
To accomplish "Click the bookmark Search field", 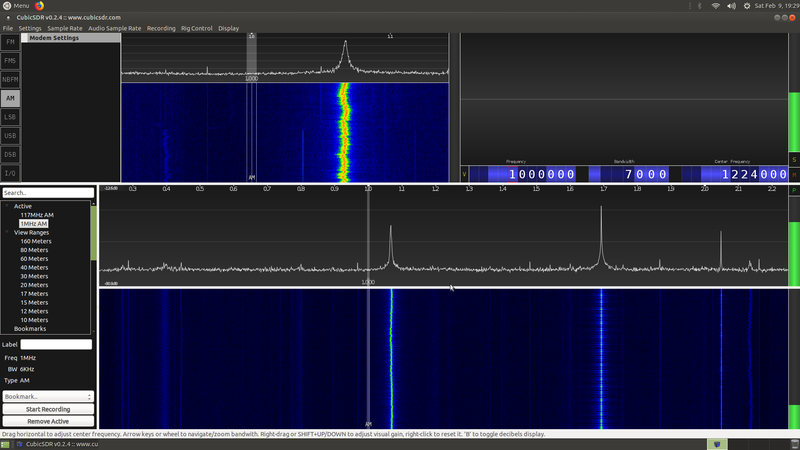I will coord(48,193).
